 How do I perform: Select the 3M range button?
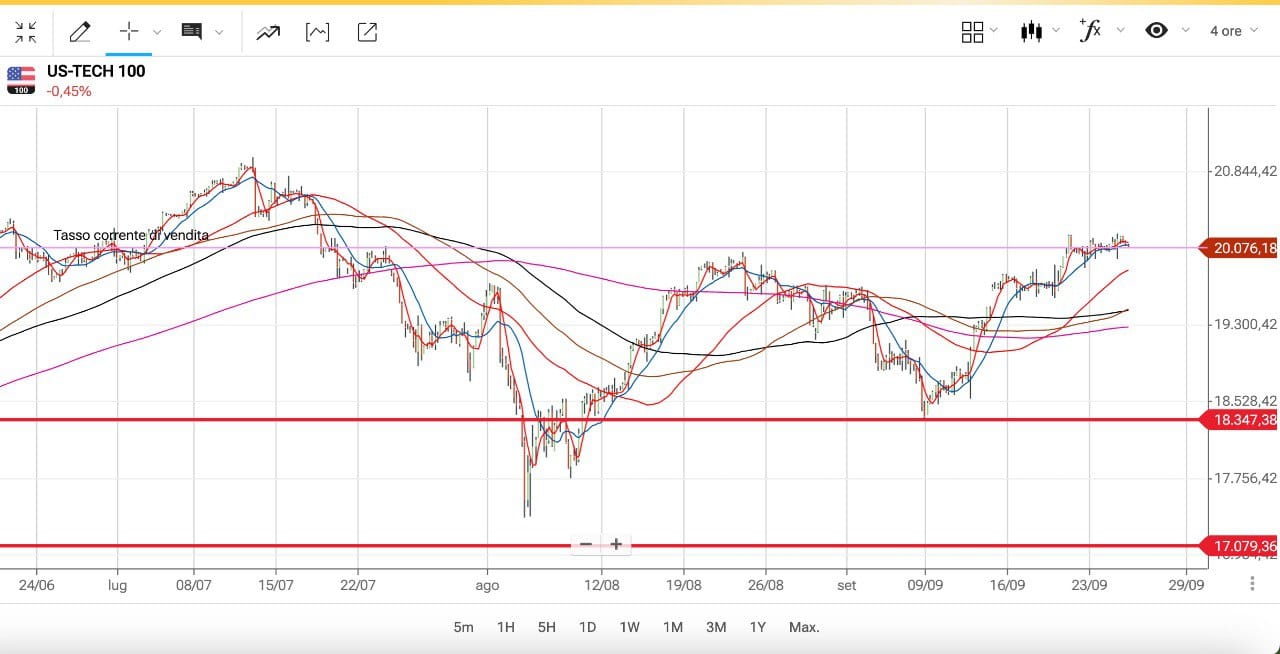(716, 627)
